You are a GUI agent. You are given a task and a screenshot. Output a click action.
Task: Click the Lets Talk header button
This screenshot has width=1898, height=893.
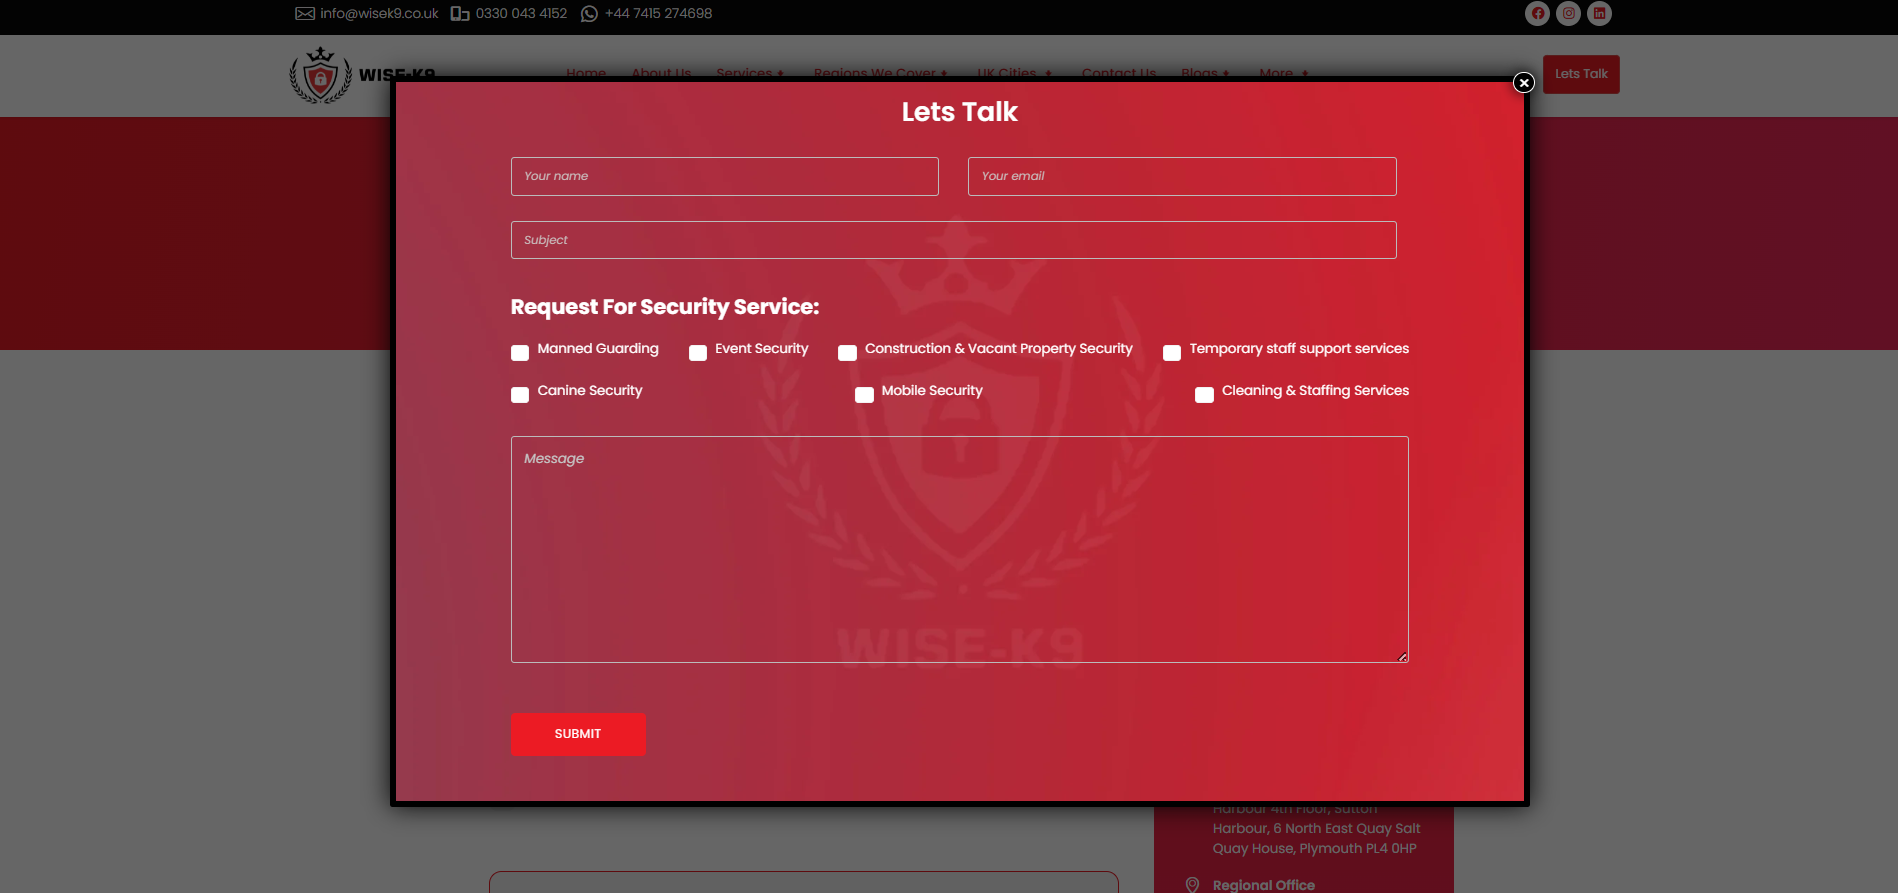[1580, 74]
